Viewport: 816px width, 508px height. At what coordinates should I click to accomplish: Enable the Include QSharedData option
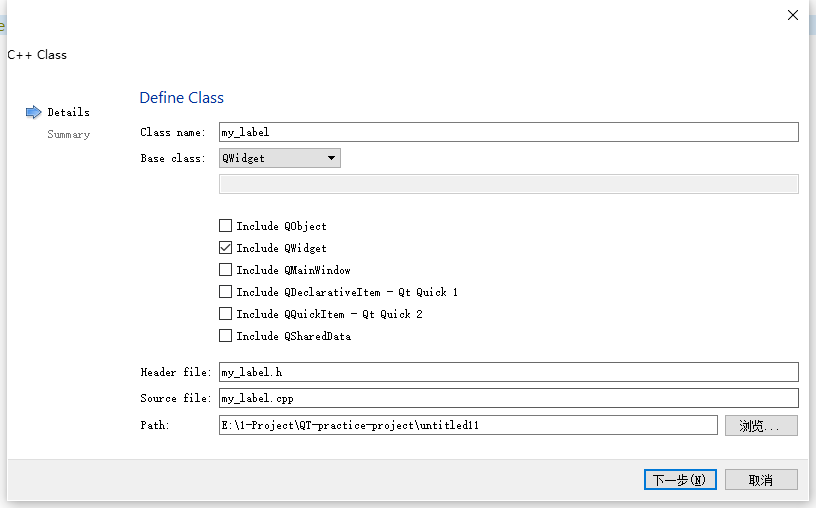[x=226, y=336]
